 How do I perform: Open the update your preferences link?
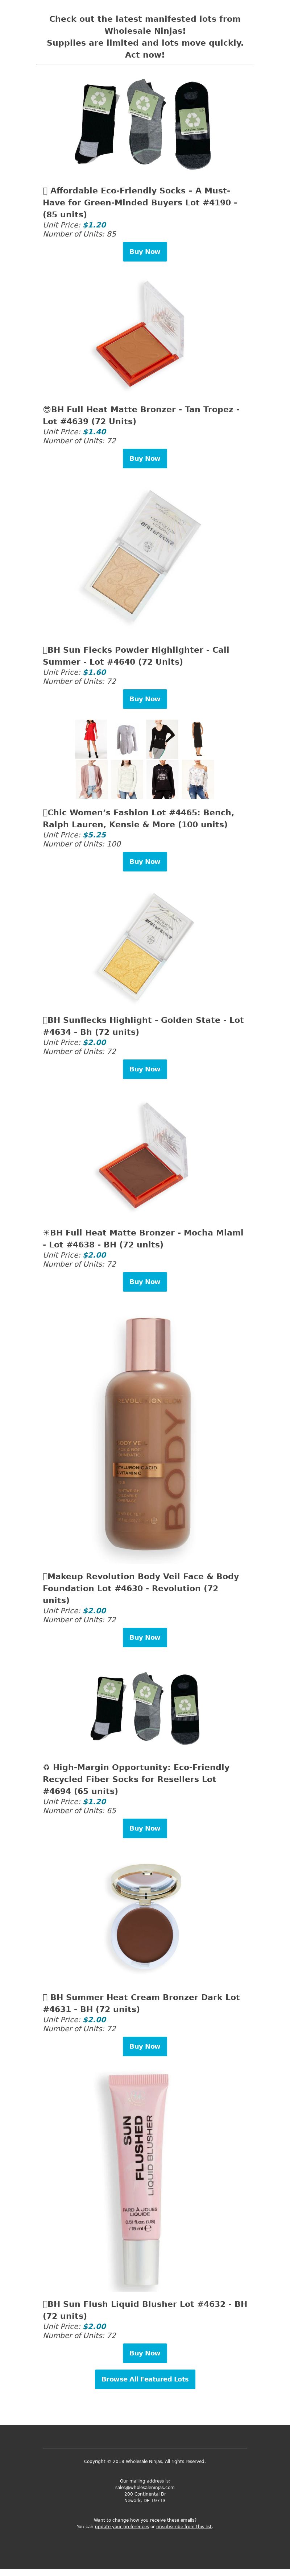pyautogui.click(x=122, y=2526)
